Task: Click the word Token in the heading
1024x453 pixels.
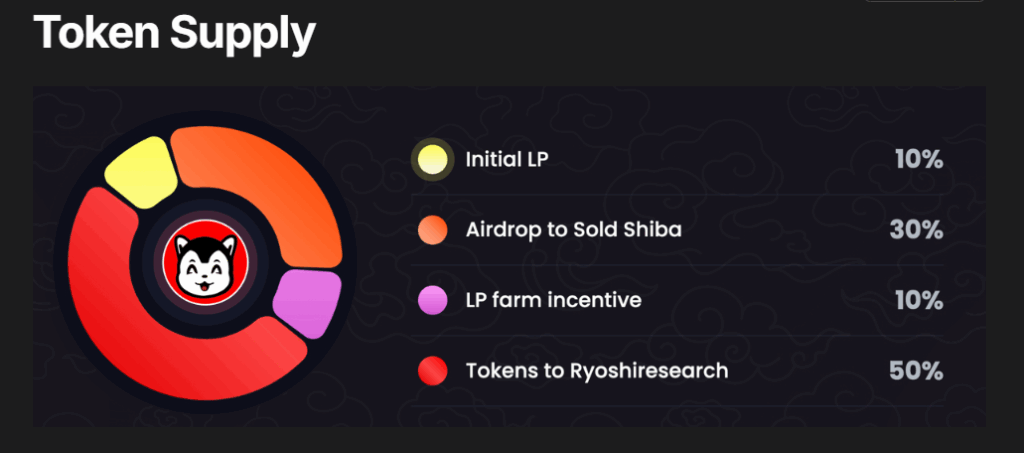Action: point(97,33)
